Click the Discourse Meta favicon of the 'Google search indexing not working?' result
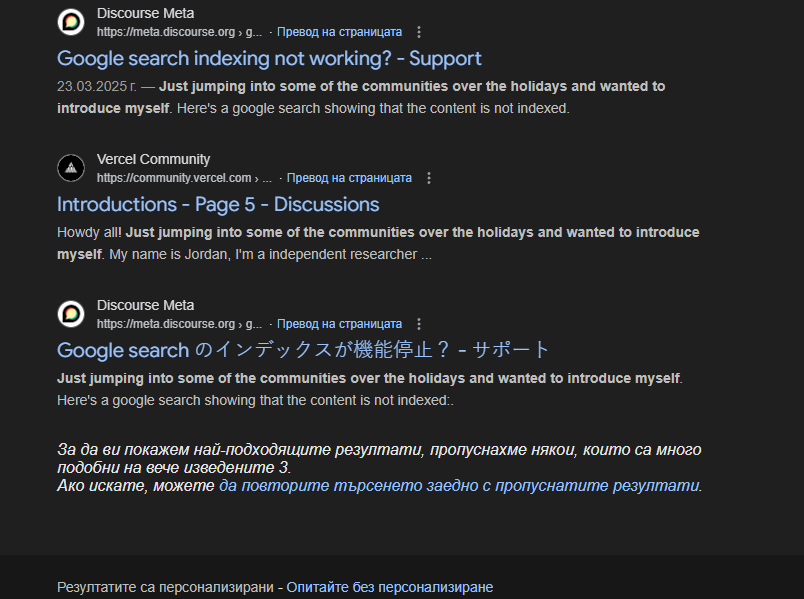804x599 pixels. click(x=71, y=22)
